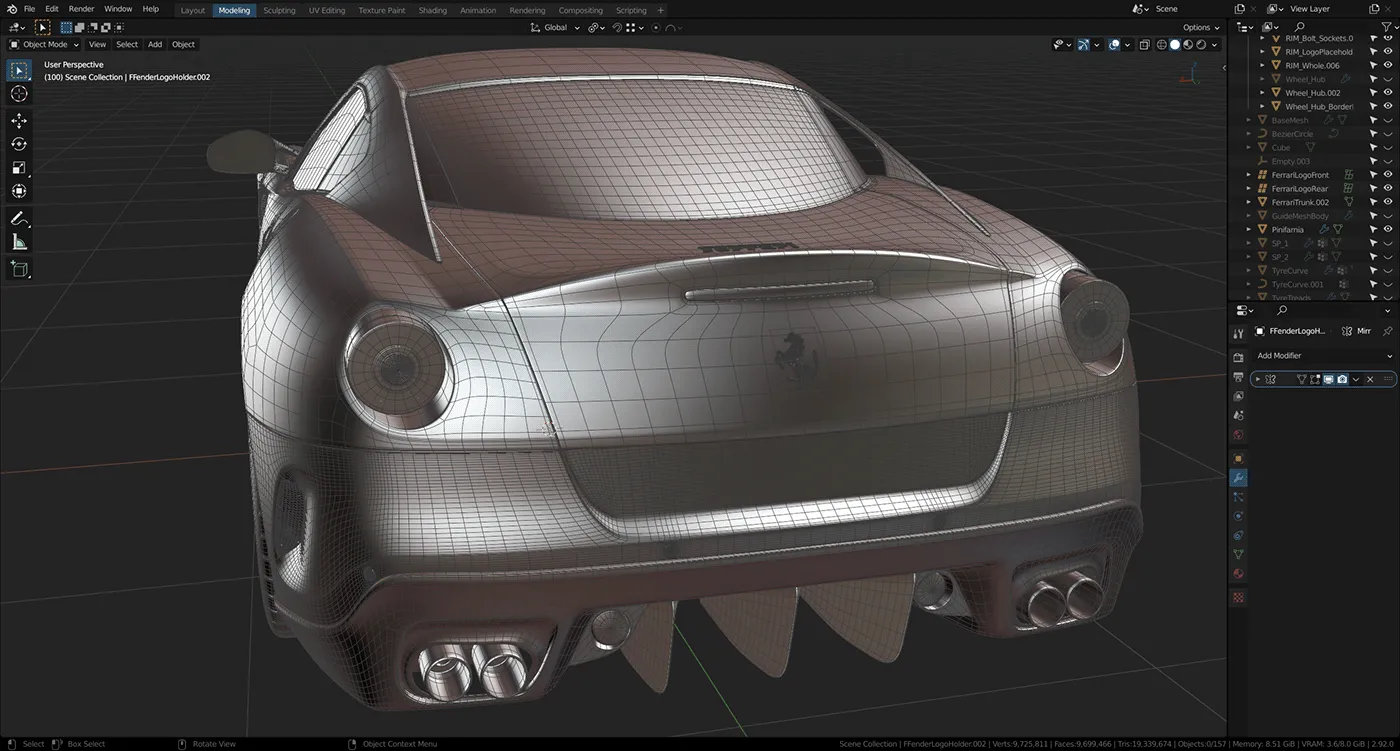The height and width of the screenshot is (751, 1400).
Task: Open the Render menu
Action: [x=81, y=9]
